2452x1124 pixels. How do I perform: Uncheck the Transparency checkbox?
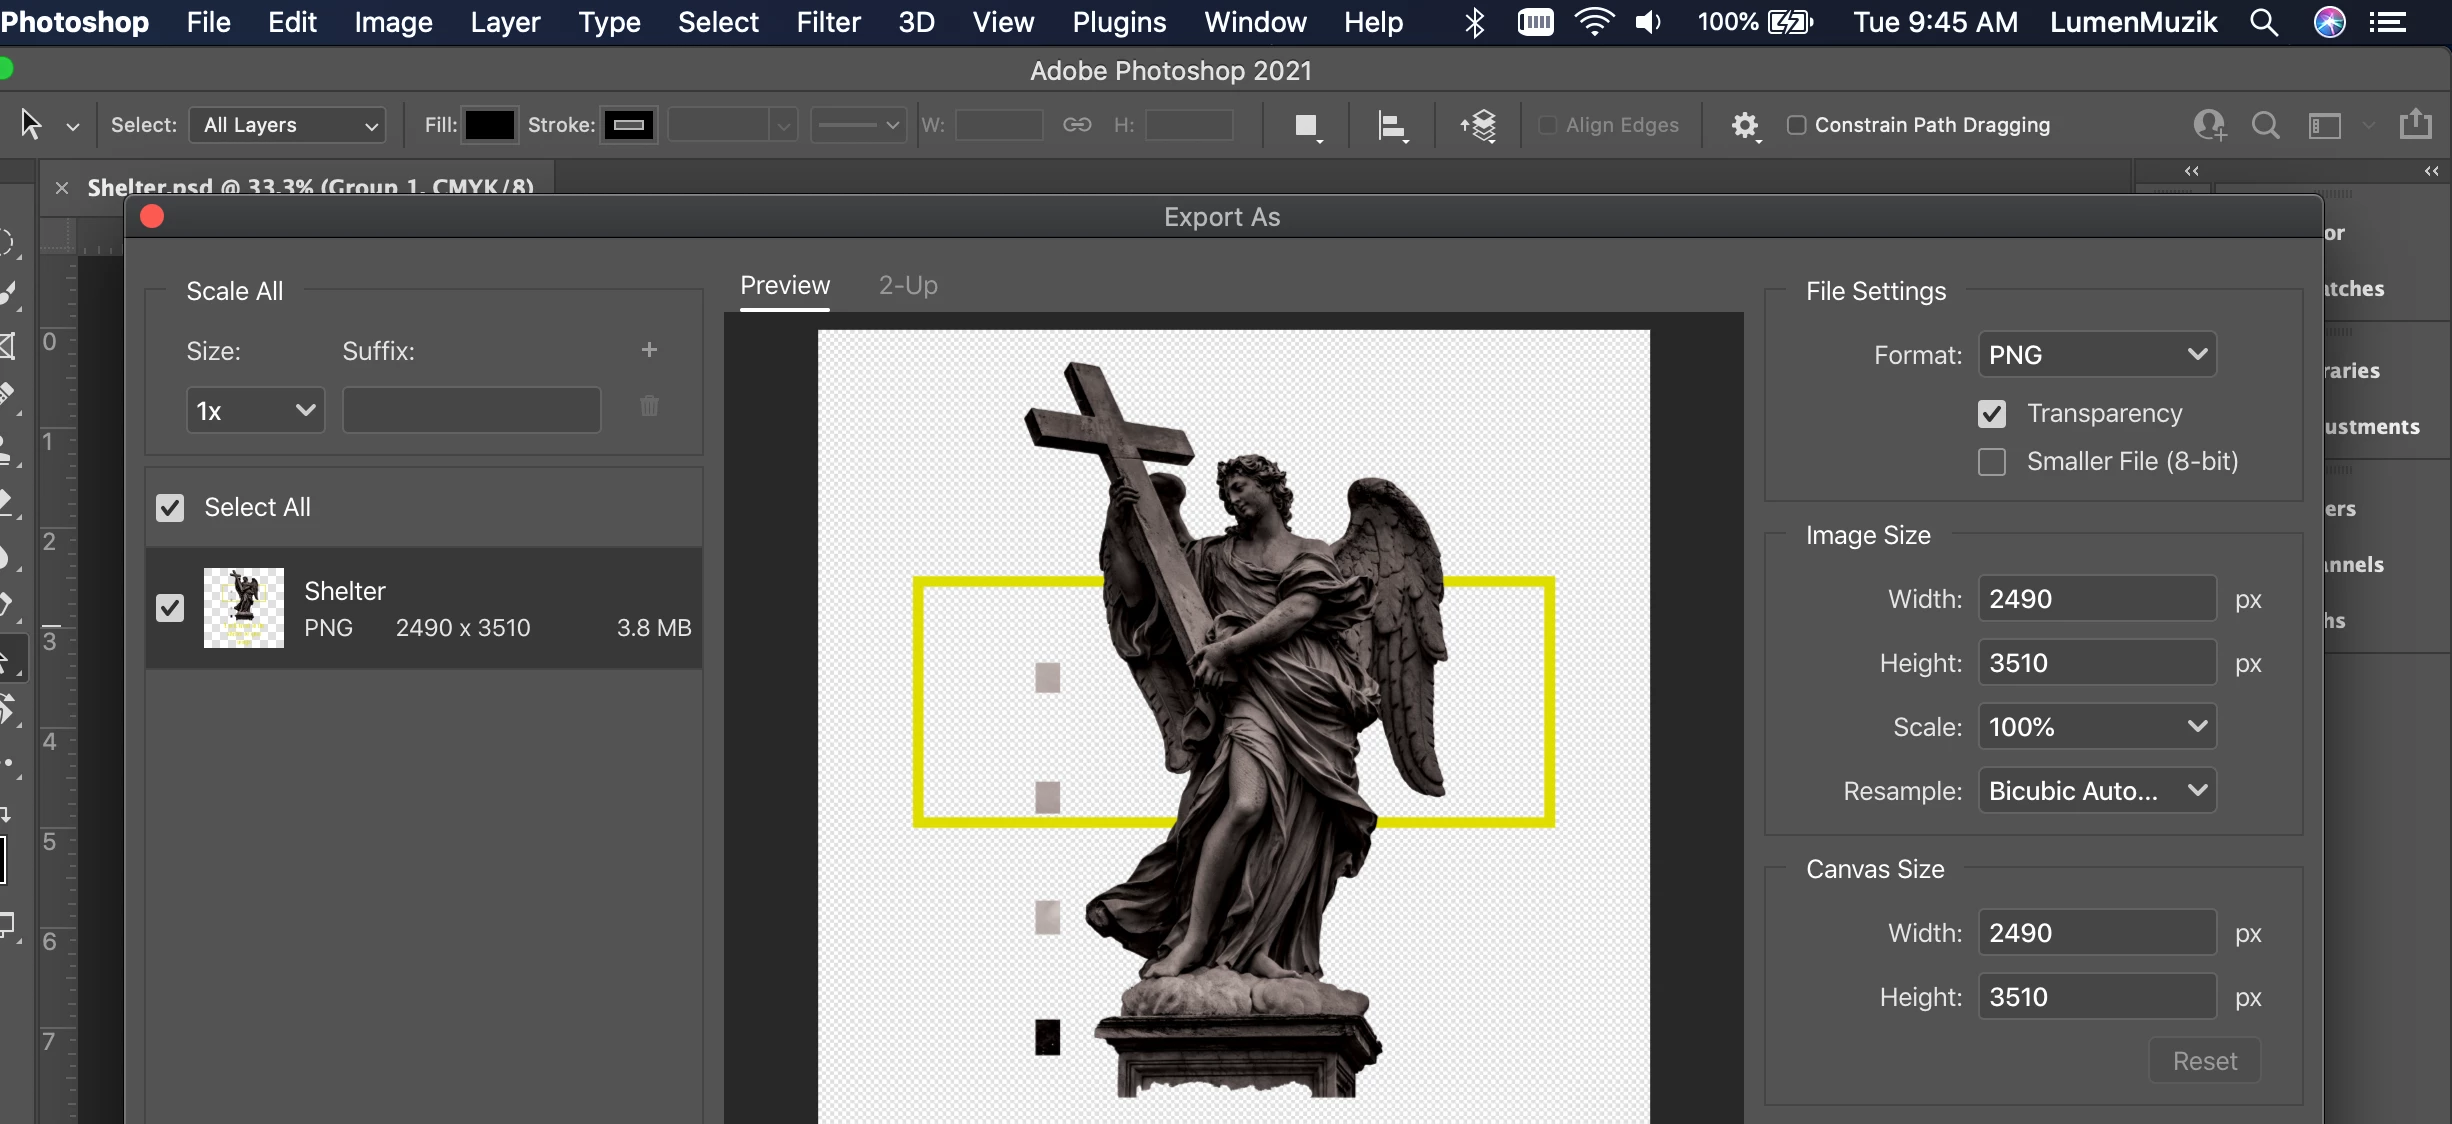pos(1991,413)
